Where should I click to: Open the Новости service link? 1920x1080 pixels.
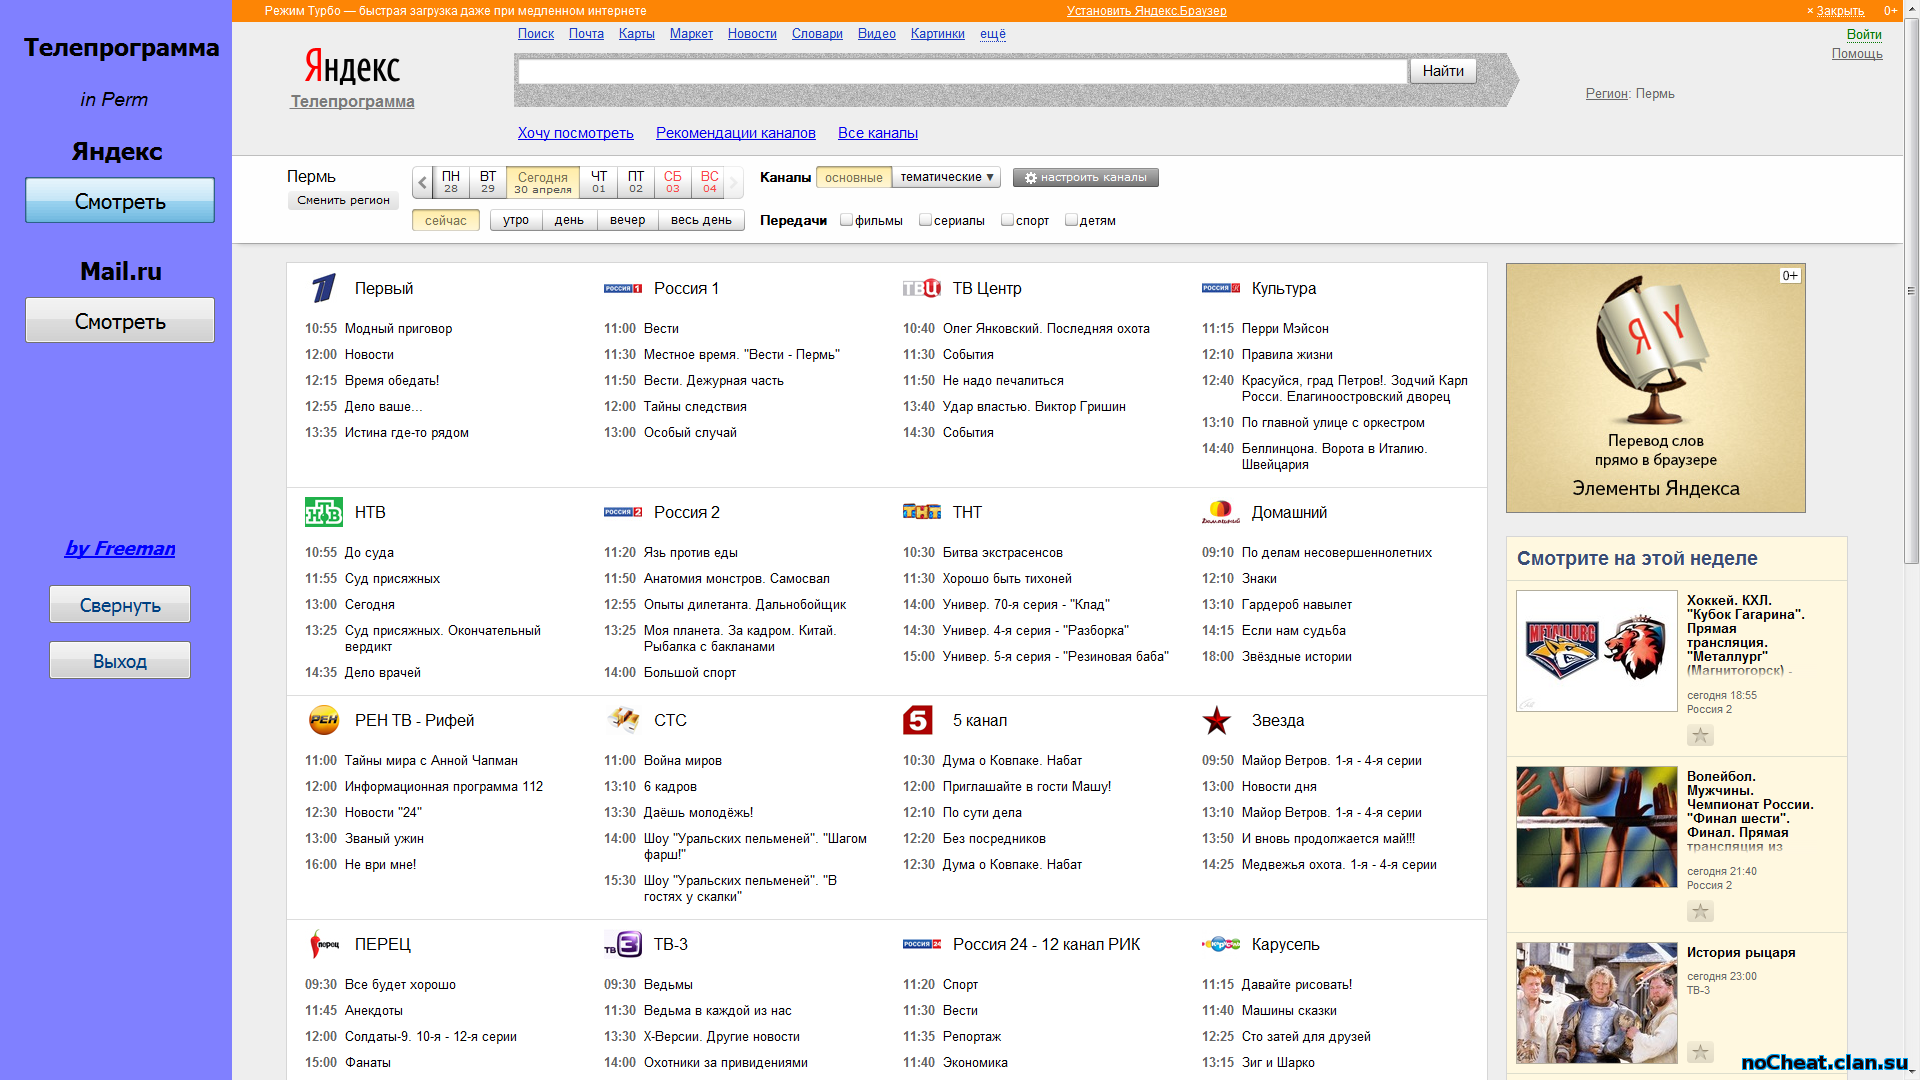[x=752, y=34]
